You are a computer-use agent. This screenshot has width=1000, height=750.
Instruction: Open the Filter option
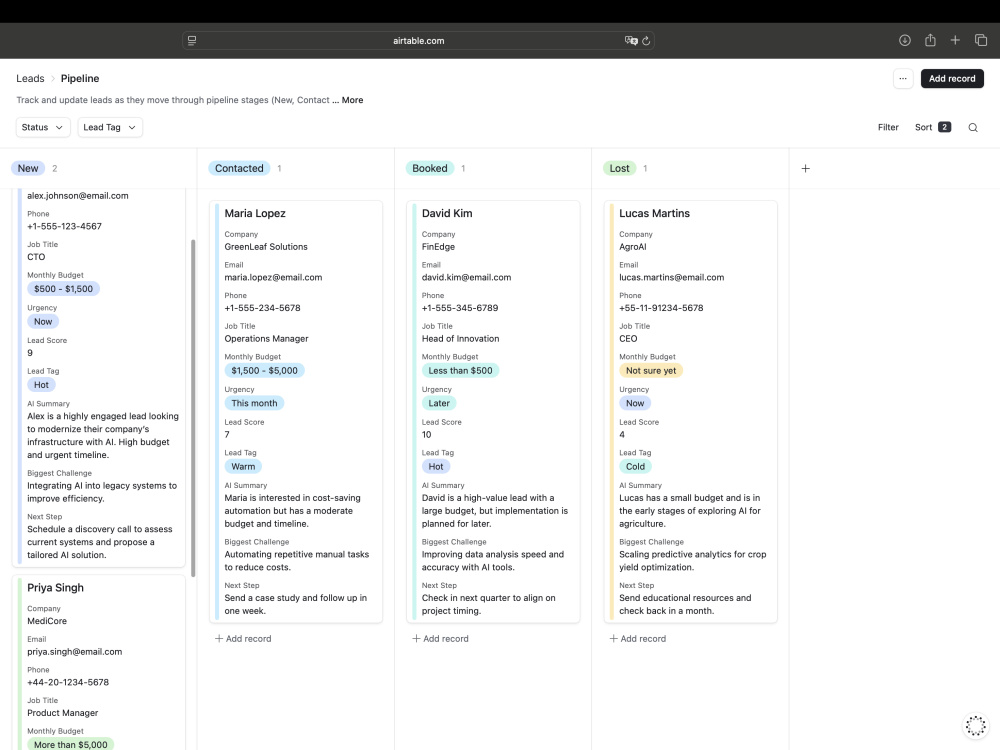tap(888, 127)
